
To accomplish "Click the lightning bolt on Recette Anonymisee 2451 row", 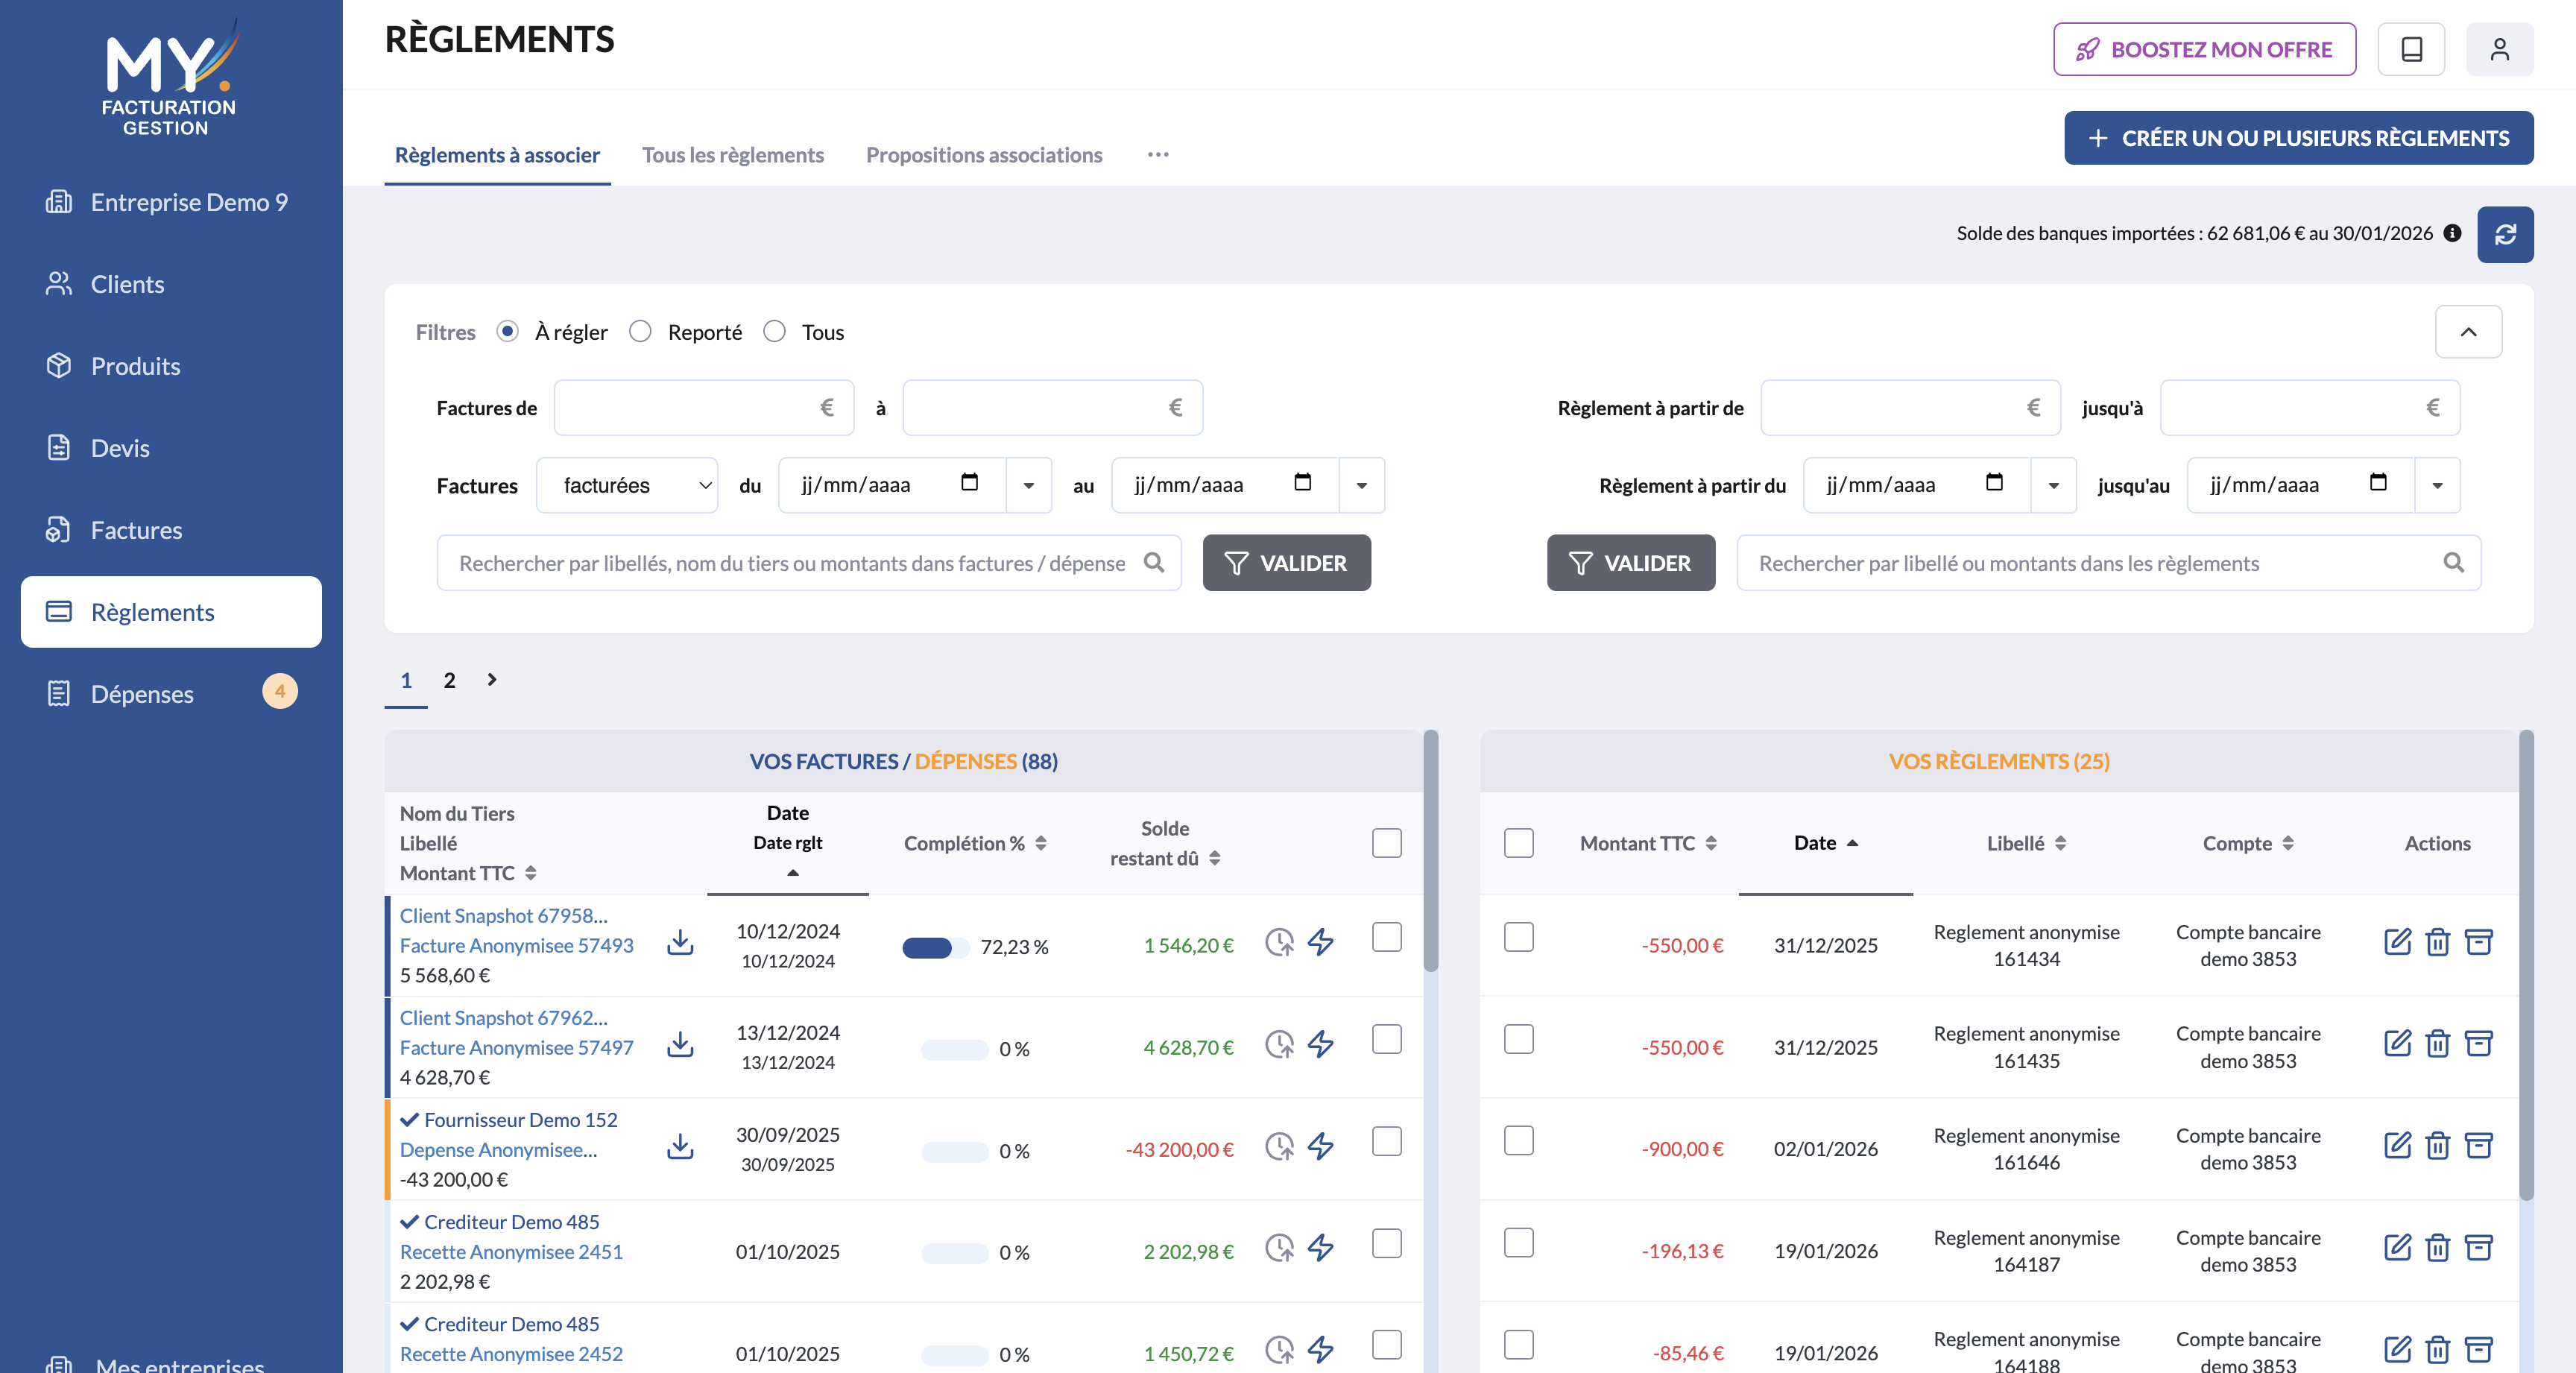I will 1321,1248.
